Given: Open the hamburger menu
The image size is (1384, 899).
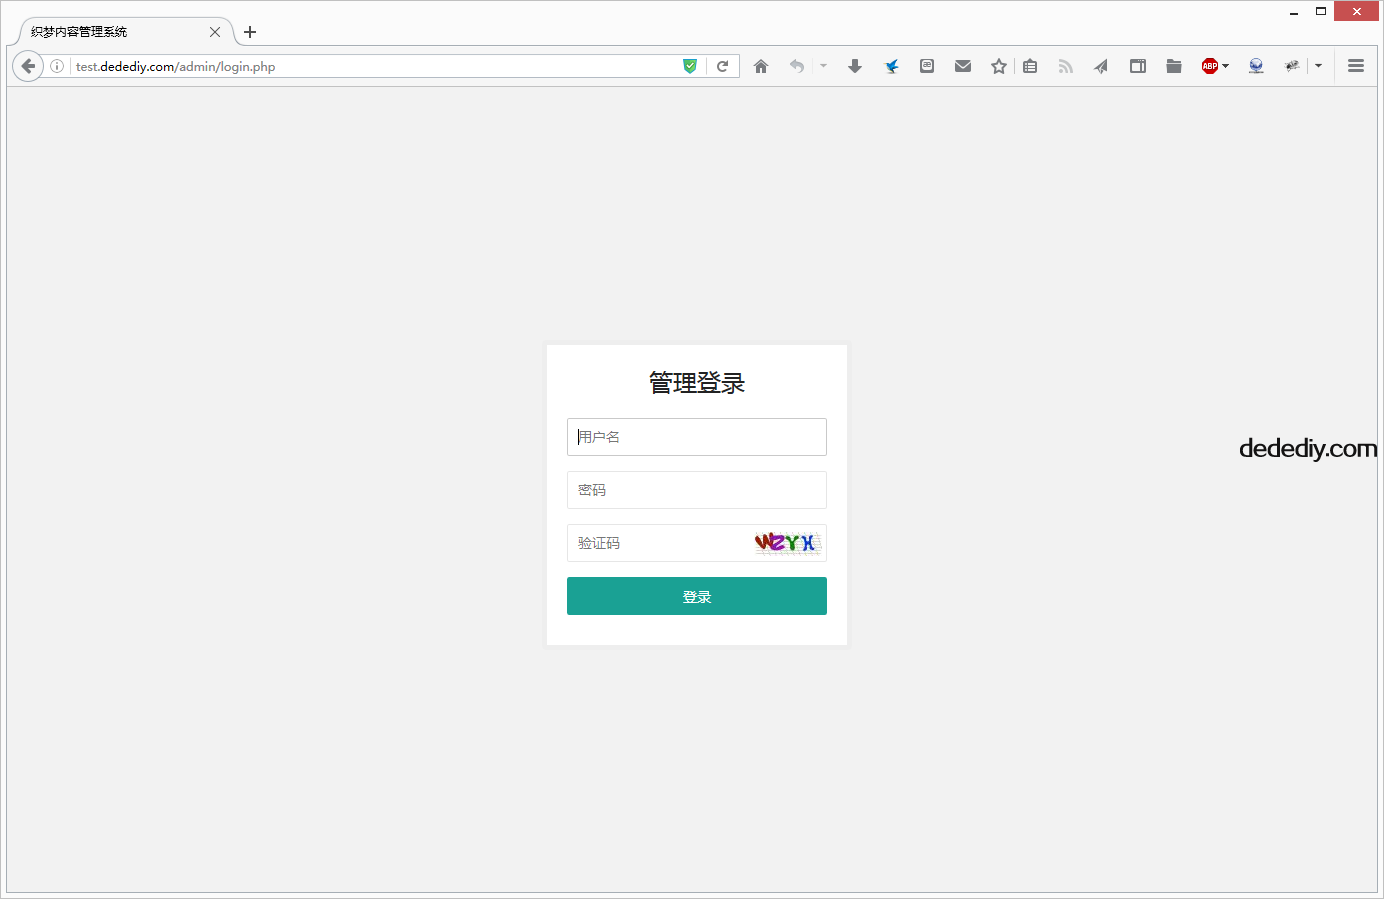Looking at the screenshot, I should click(x=1356, y=66).
